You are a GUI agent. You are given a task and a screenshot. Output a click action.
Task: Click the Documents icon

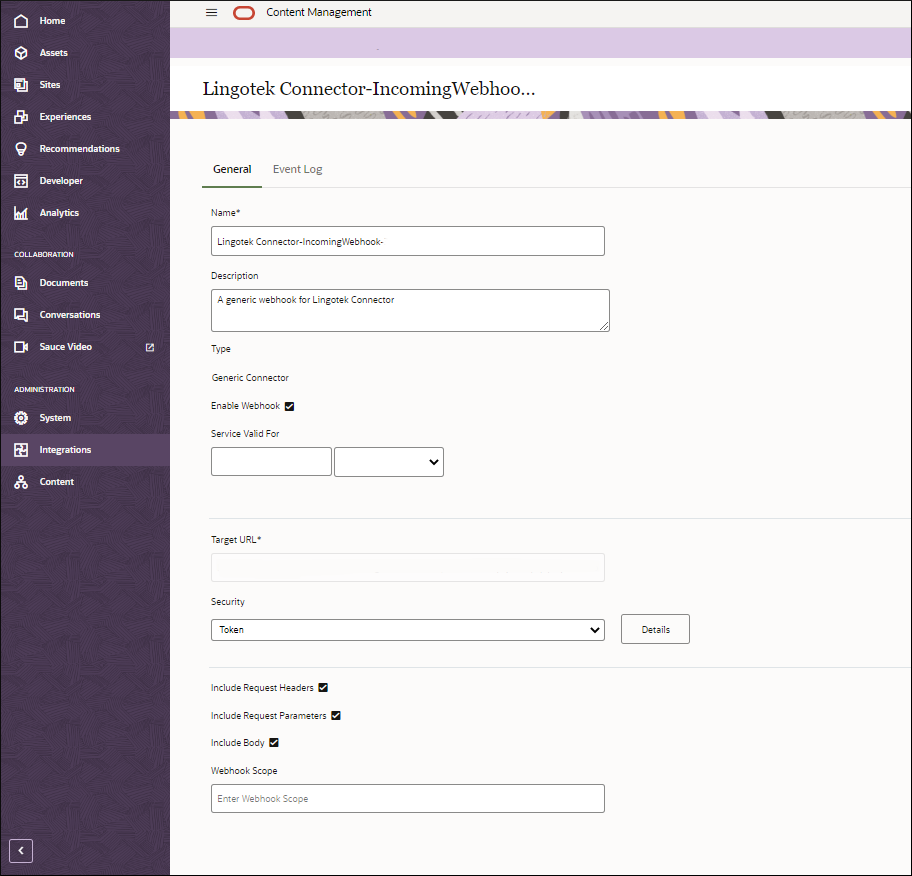[x=21, y=283]
